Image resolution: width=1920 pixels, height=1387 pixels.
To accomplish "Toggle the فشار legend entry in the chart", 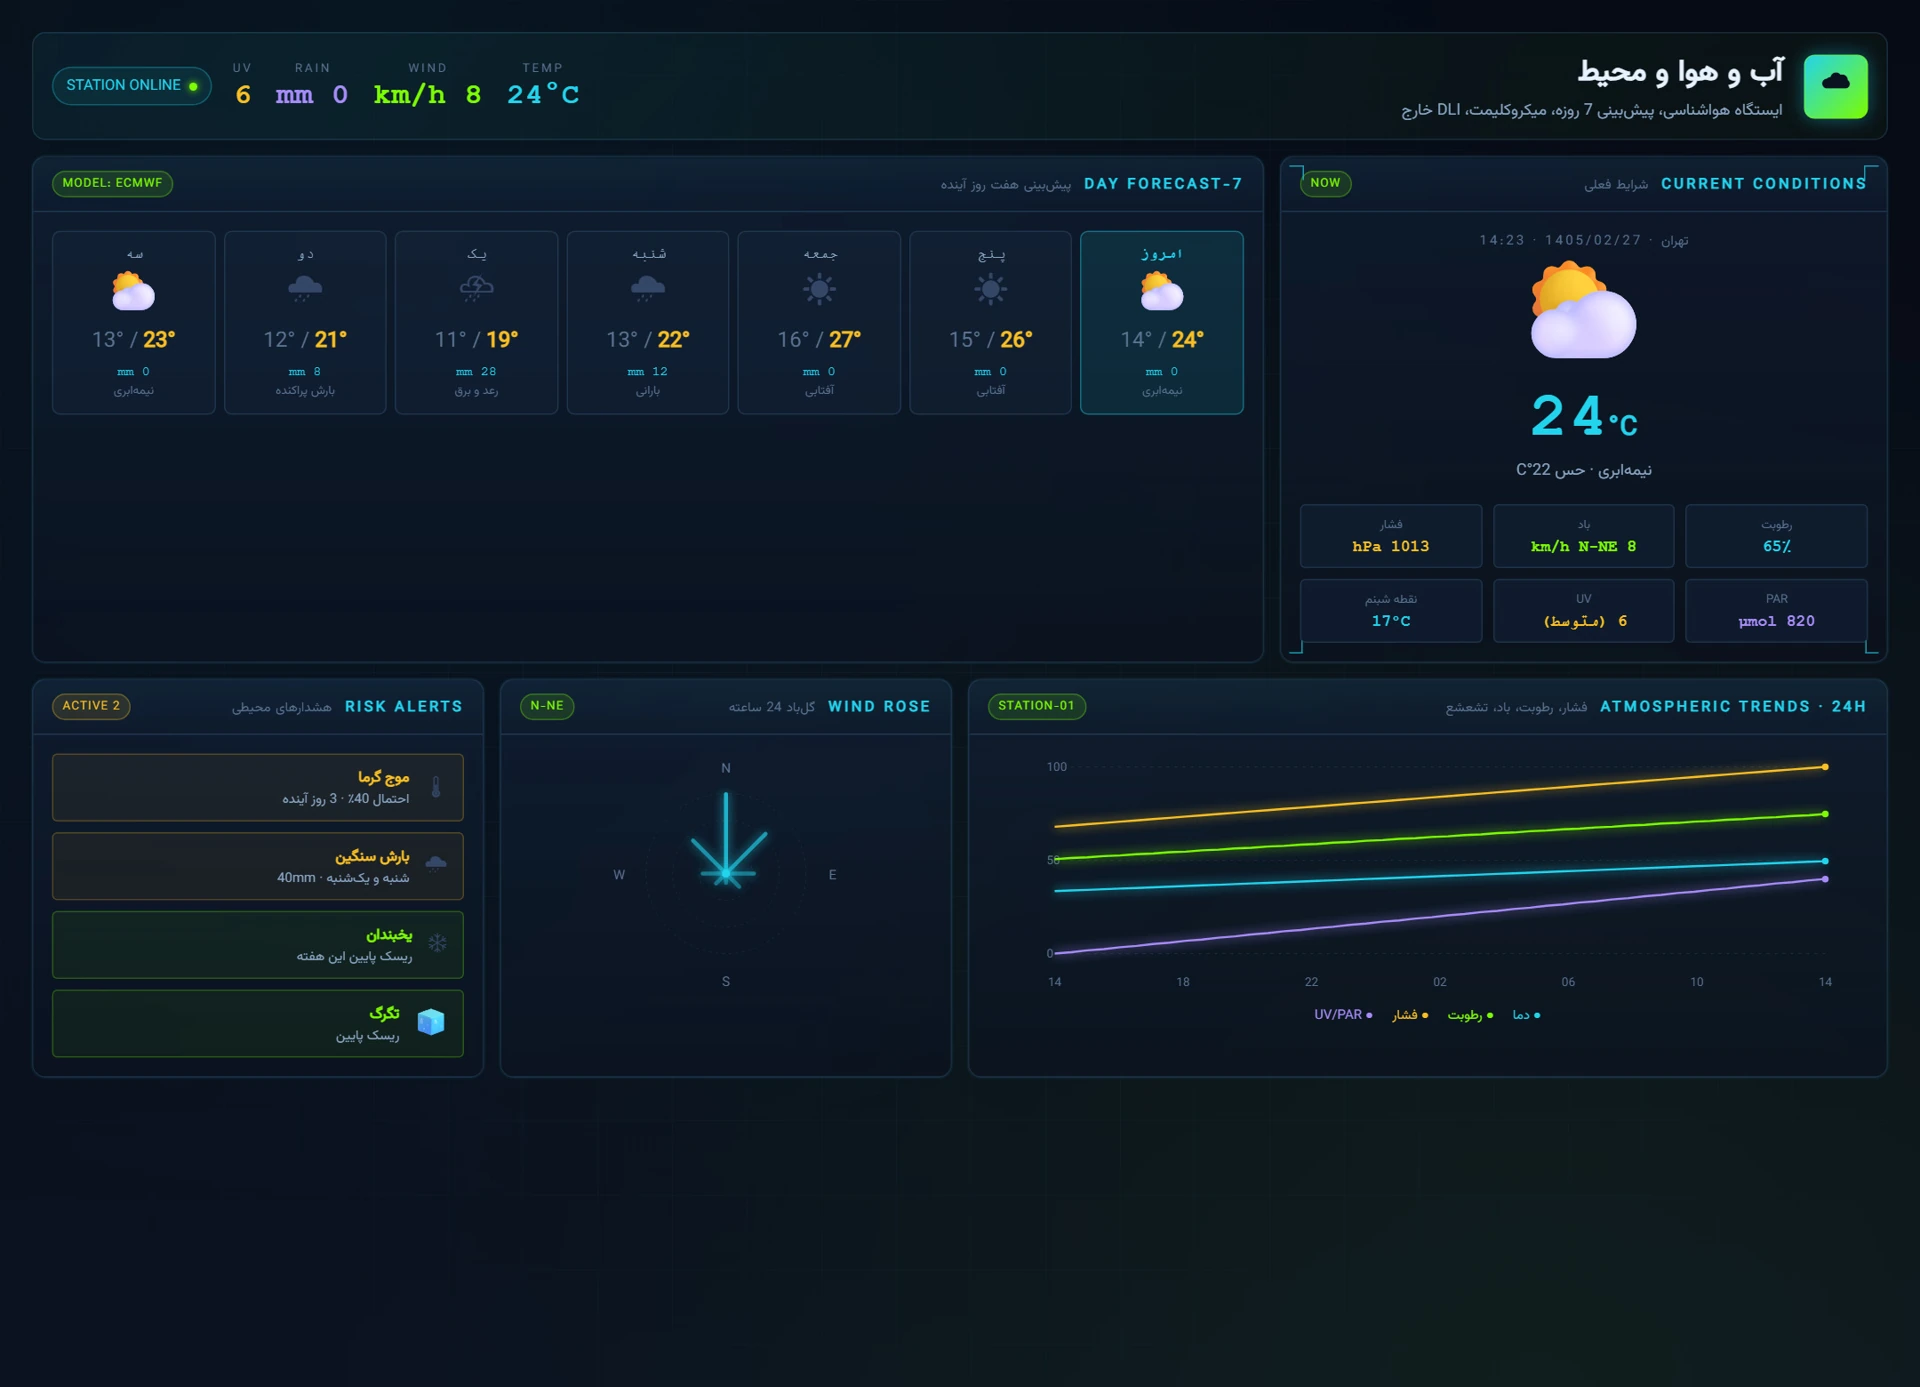I will [1410, 1015].
